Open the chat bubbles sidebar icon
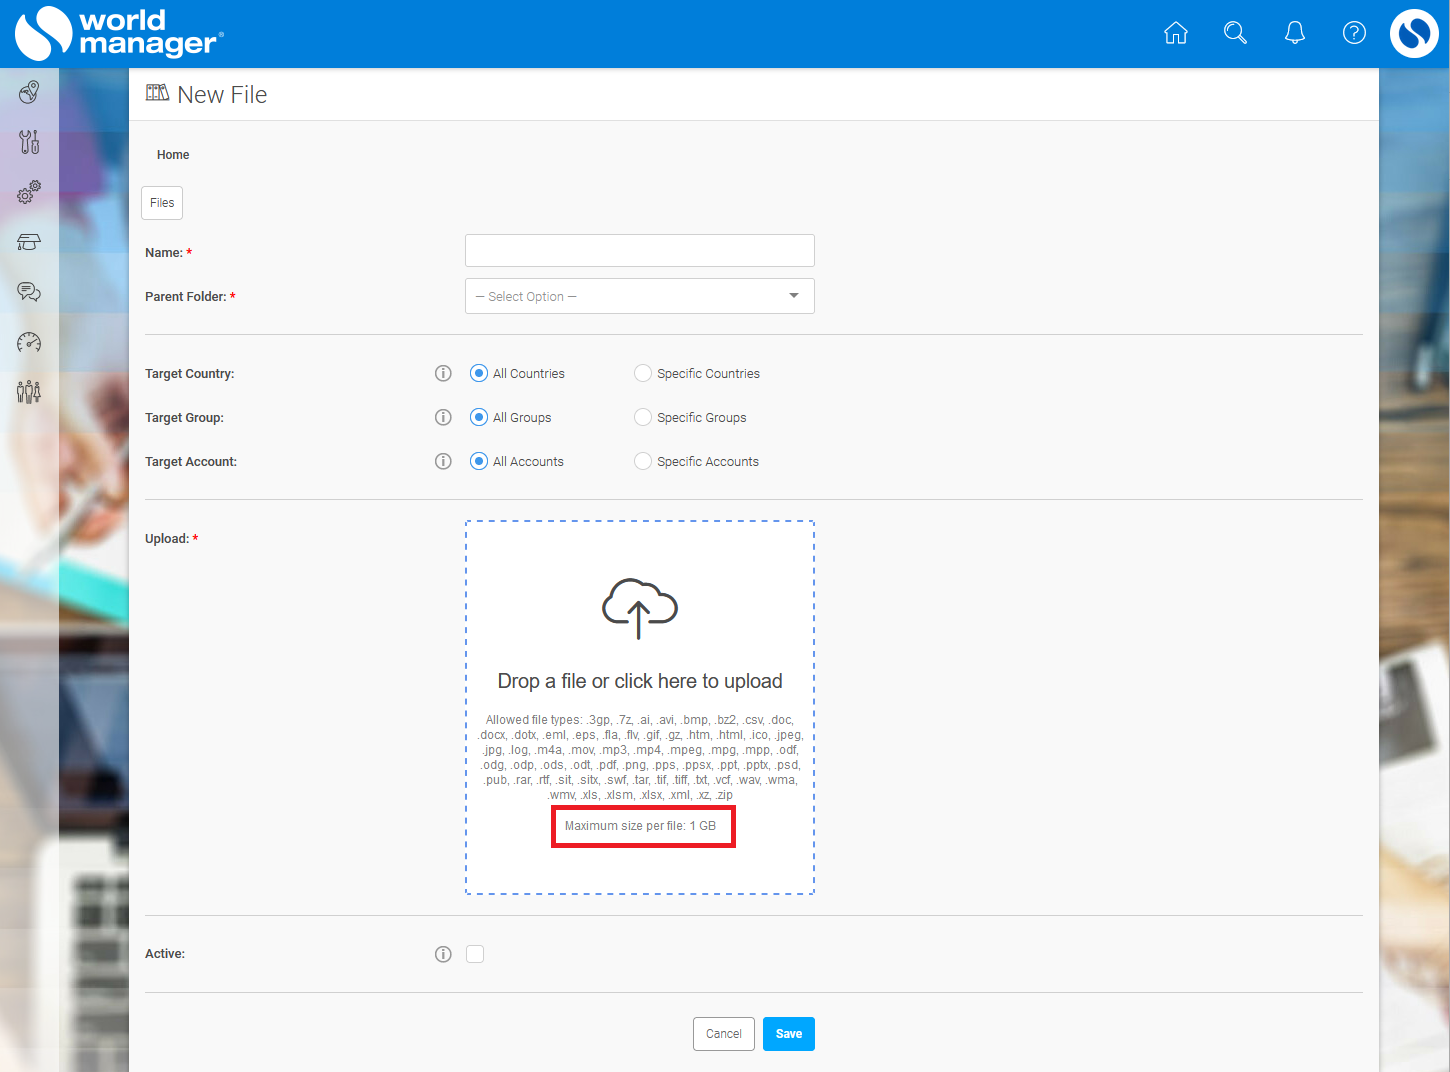 click(29, 292)
